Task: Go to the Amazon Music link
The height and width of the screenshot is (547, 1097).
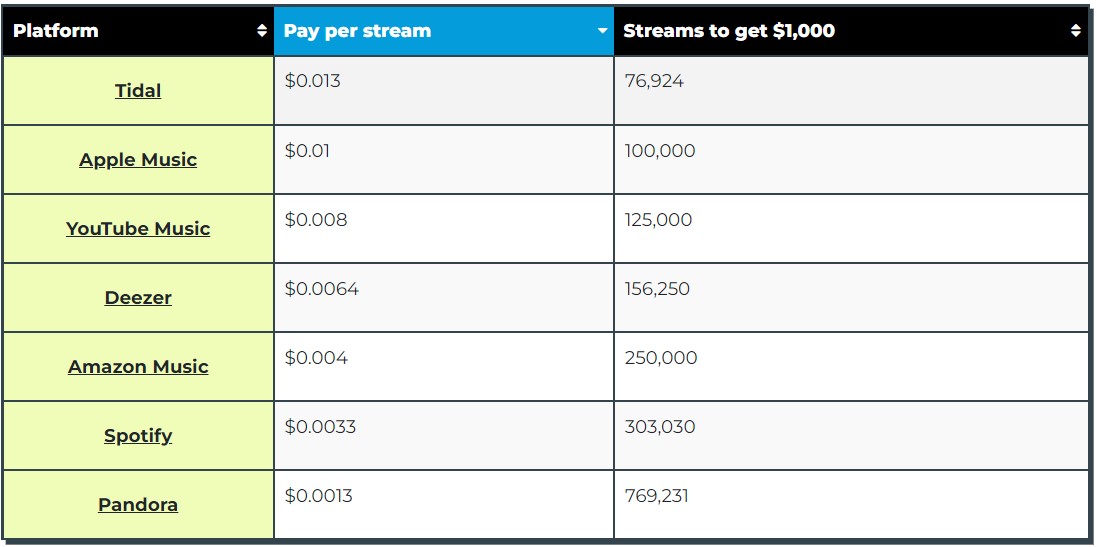Action: (x=138, y=367)
